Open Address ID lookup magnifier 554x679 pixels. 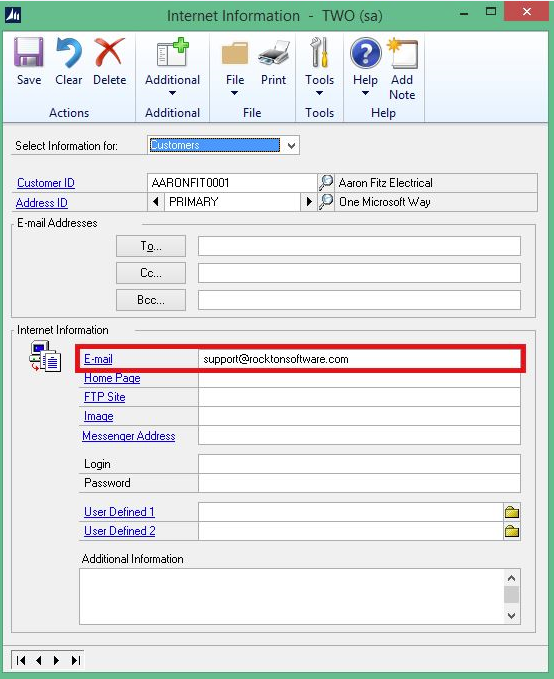[x=326, y=202]
